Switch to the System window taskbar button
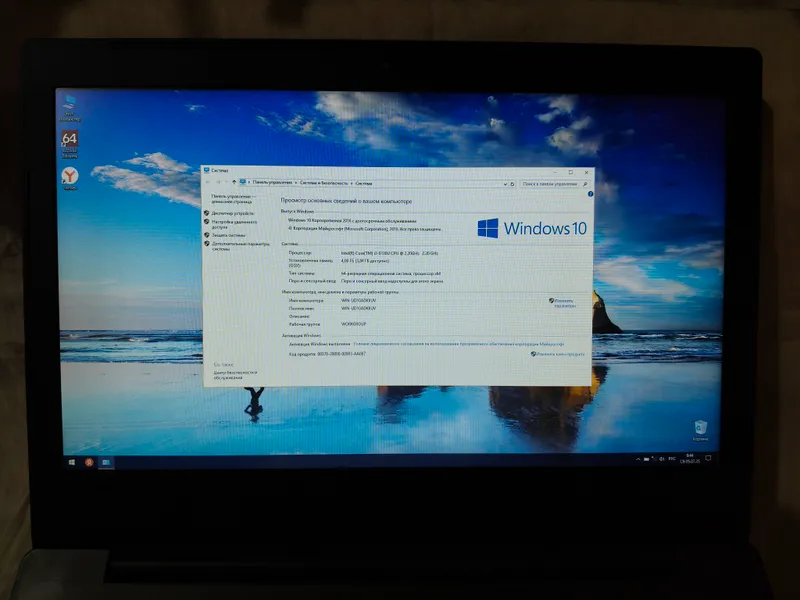 106,462
